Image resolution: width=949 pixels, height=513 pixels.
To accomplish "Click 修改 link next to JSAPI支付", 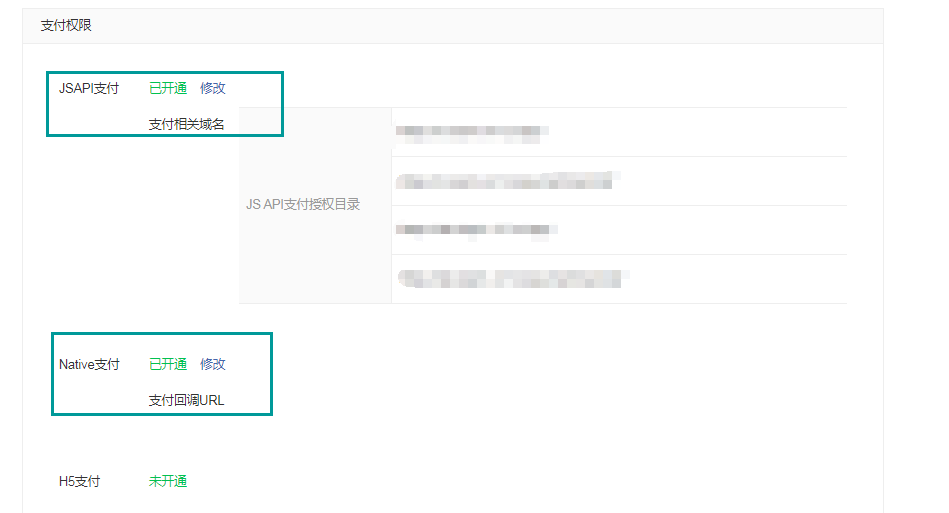I will point(212,88).
